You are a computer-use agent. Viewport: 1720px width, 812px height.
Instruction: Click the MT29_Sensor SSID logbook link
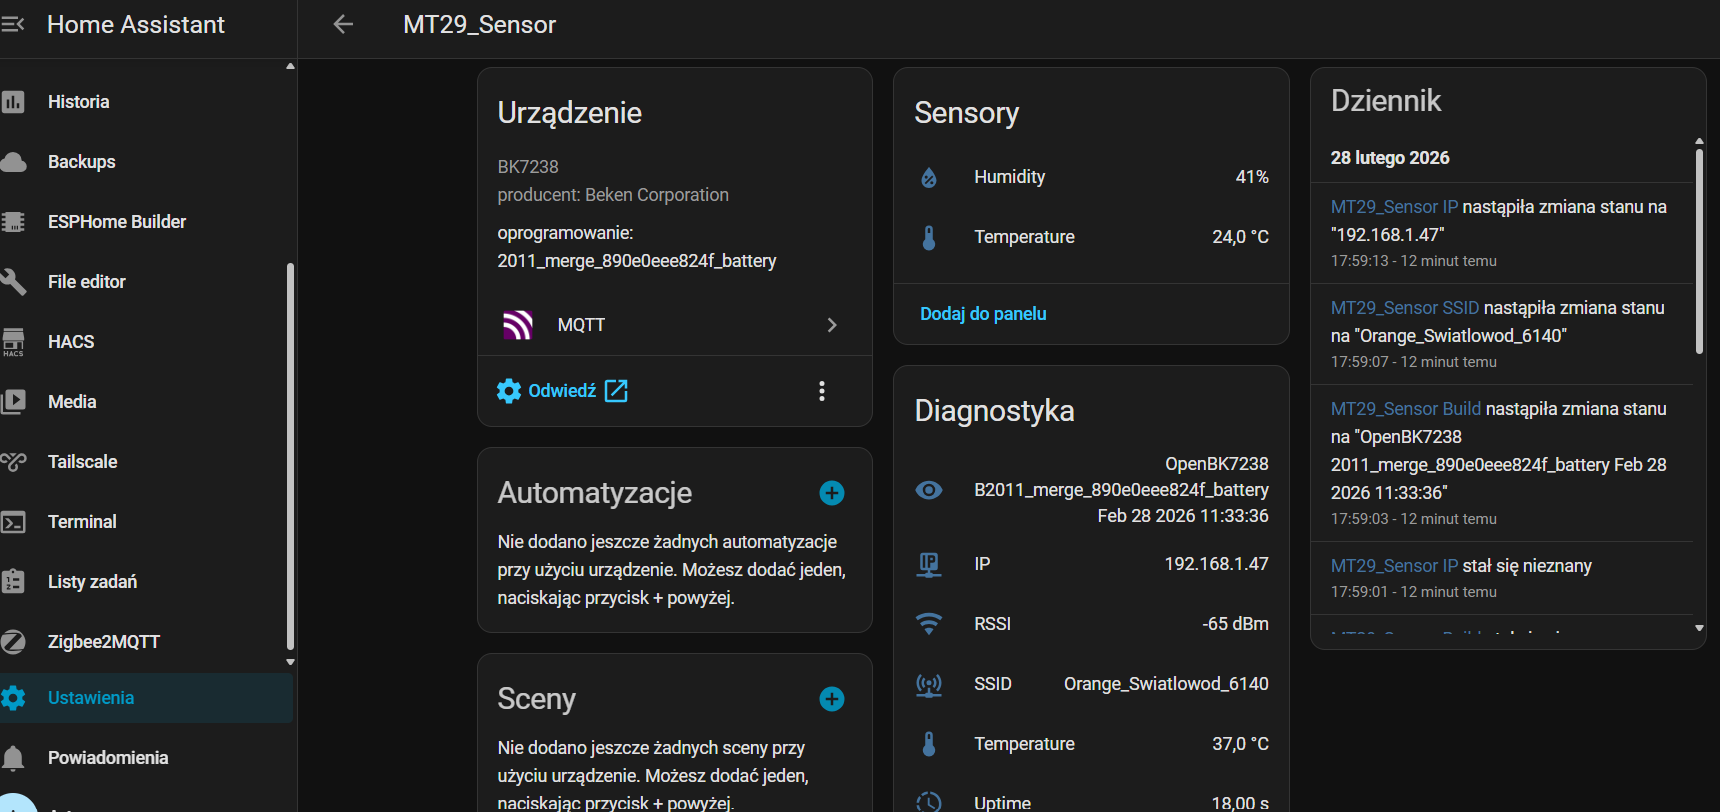pyautogui.click(x=1404, y=308)
